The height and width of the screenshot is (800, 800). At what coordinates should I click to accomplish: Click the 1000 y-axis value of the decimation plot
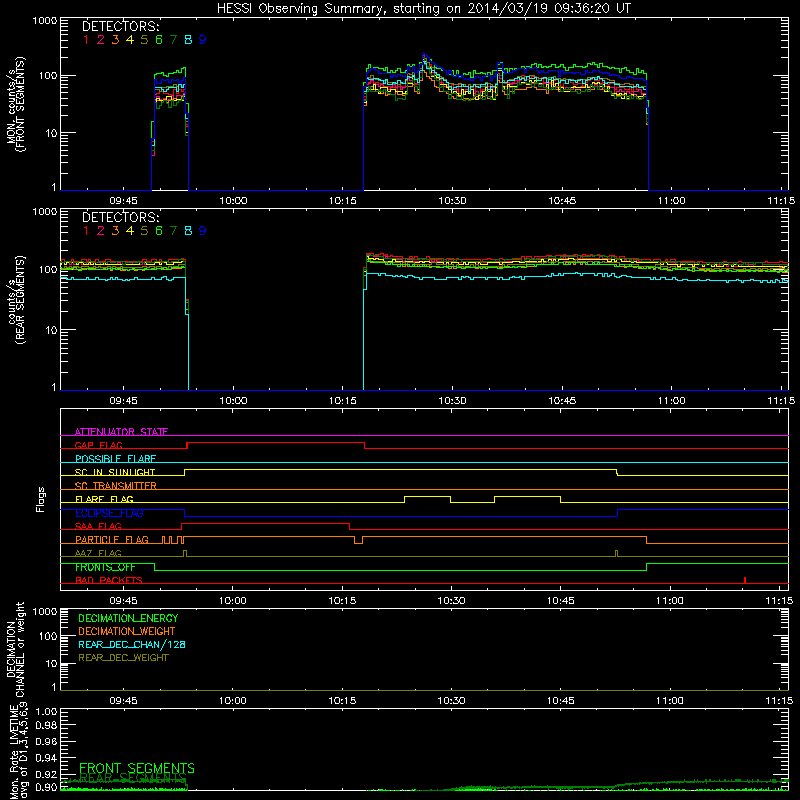click(x=45, y=611)
